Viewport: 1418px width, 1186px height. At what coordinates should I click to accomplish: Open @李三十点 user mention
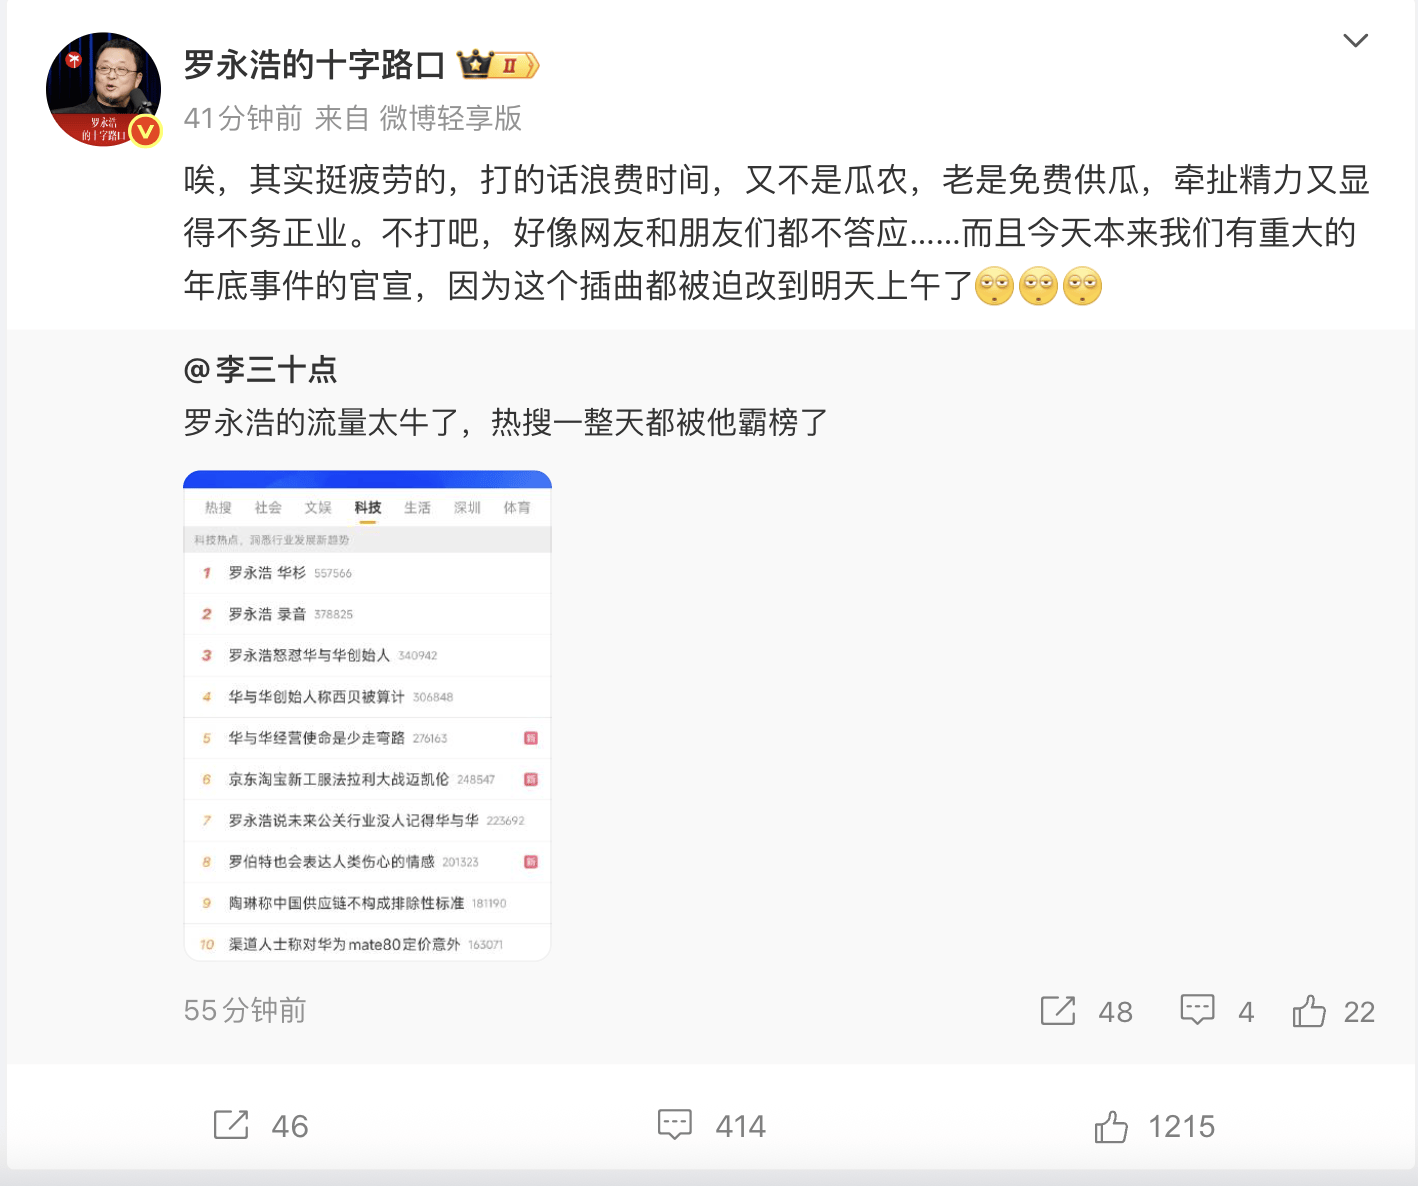(260, 370)
